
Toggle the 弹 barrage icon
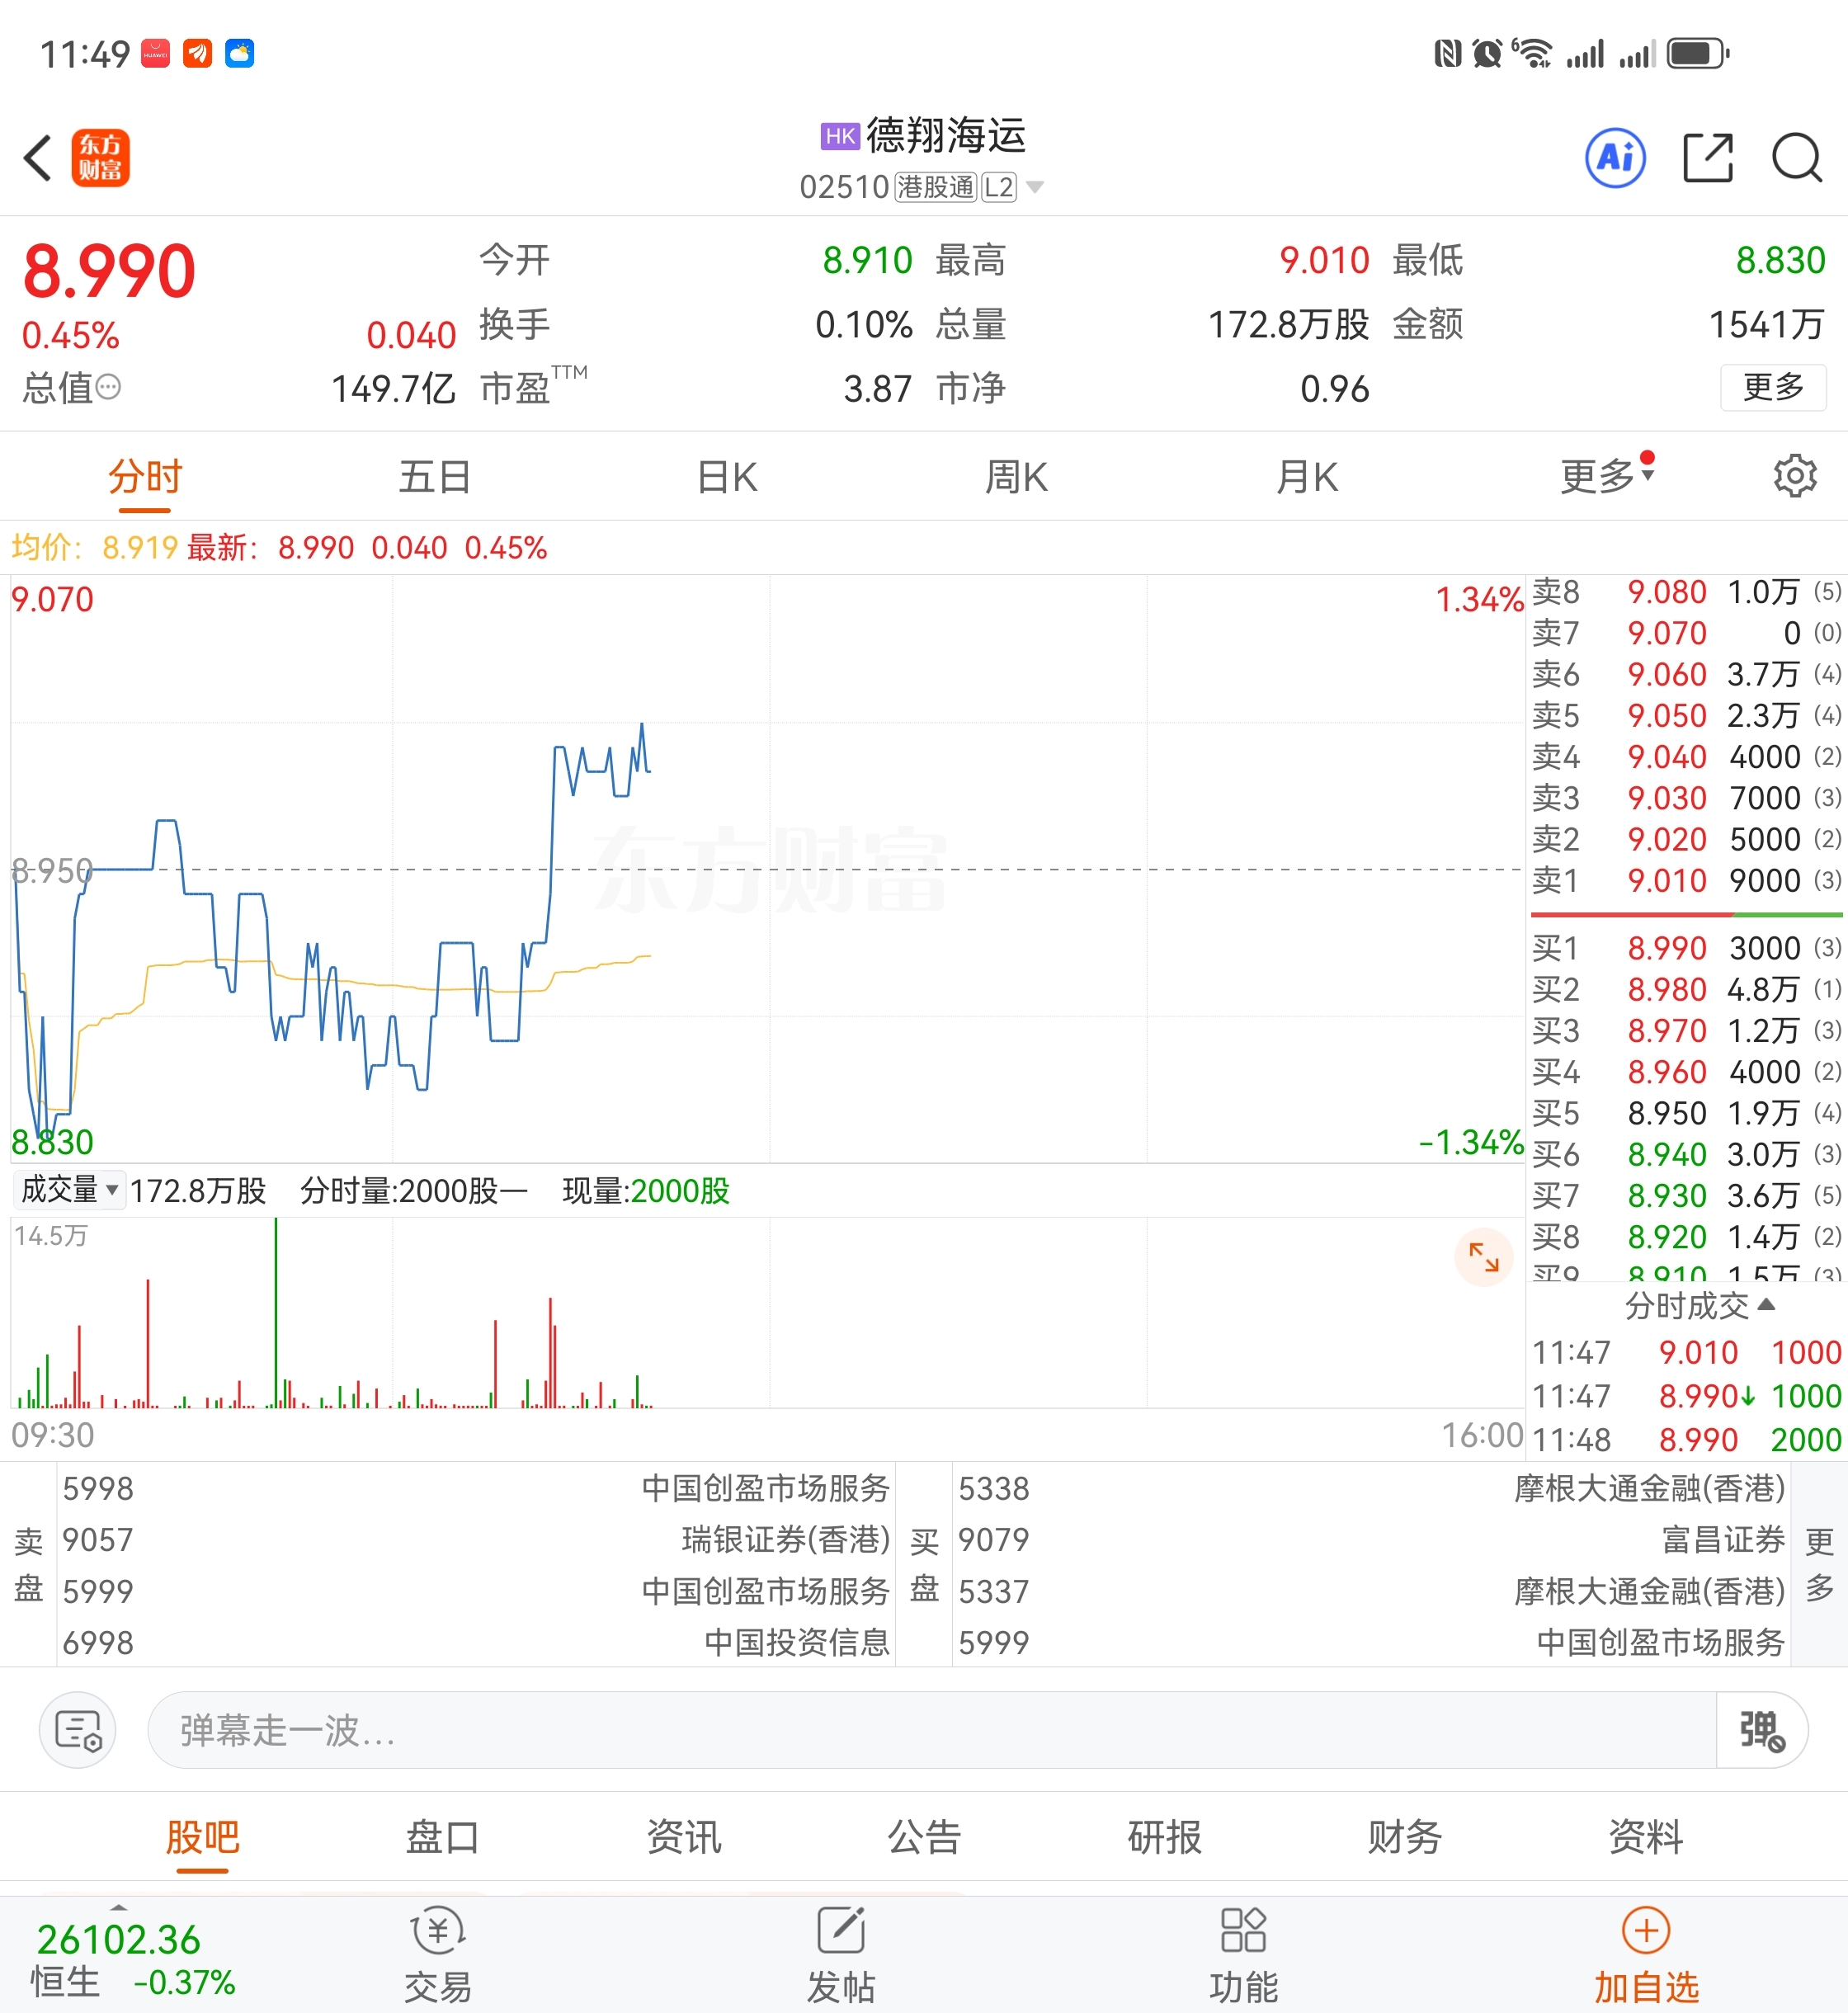(1761, 1729)
